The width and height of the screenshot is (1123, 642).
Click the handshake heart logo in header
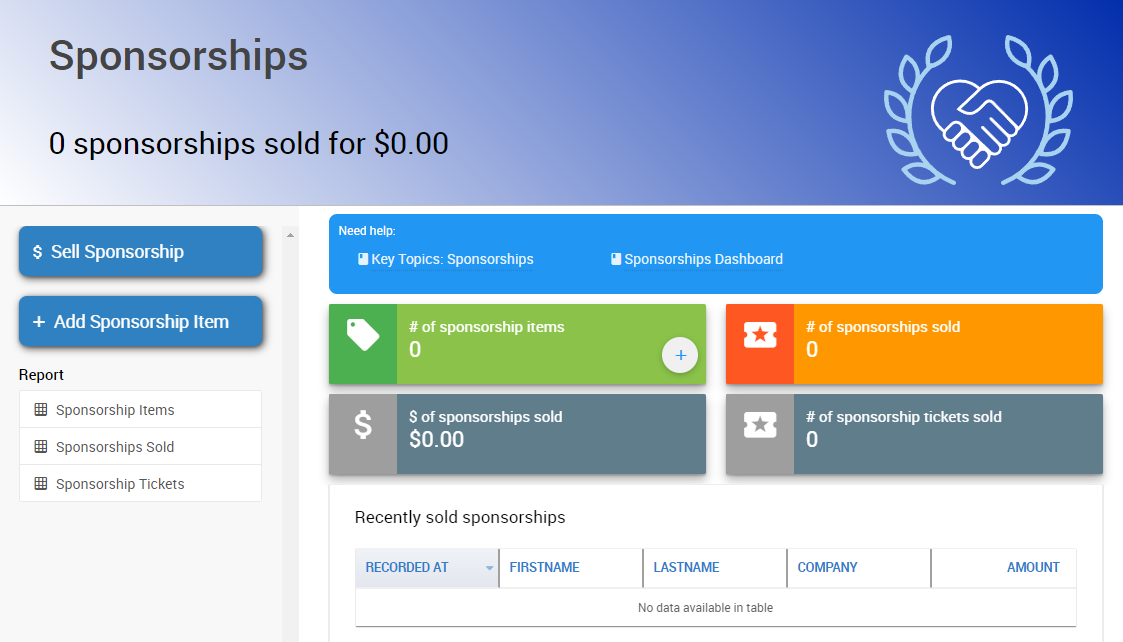(x=979, y=112)
